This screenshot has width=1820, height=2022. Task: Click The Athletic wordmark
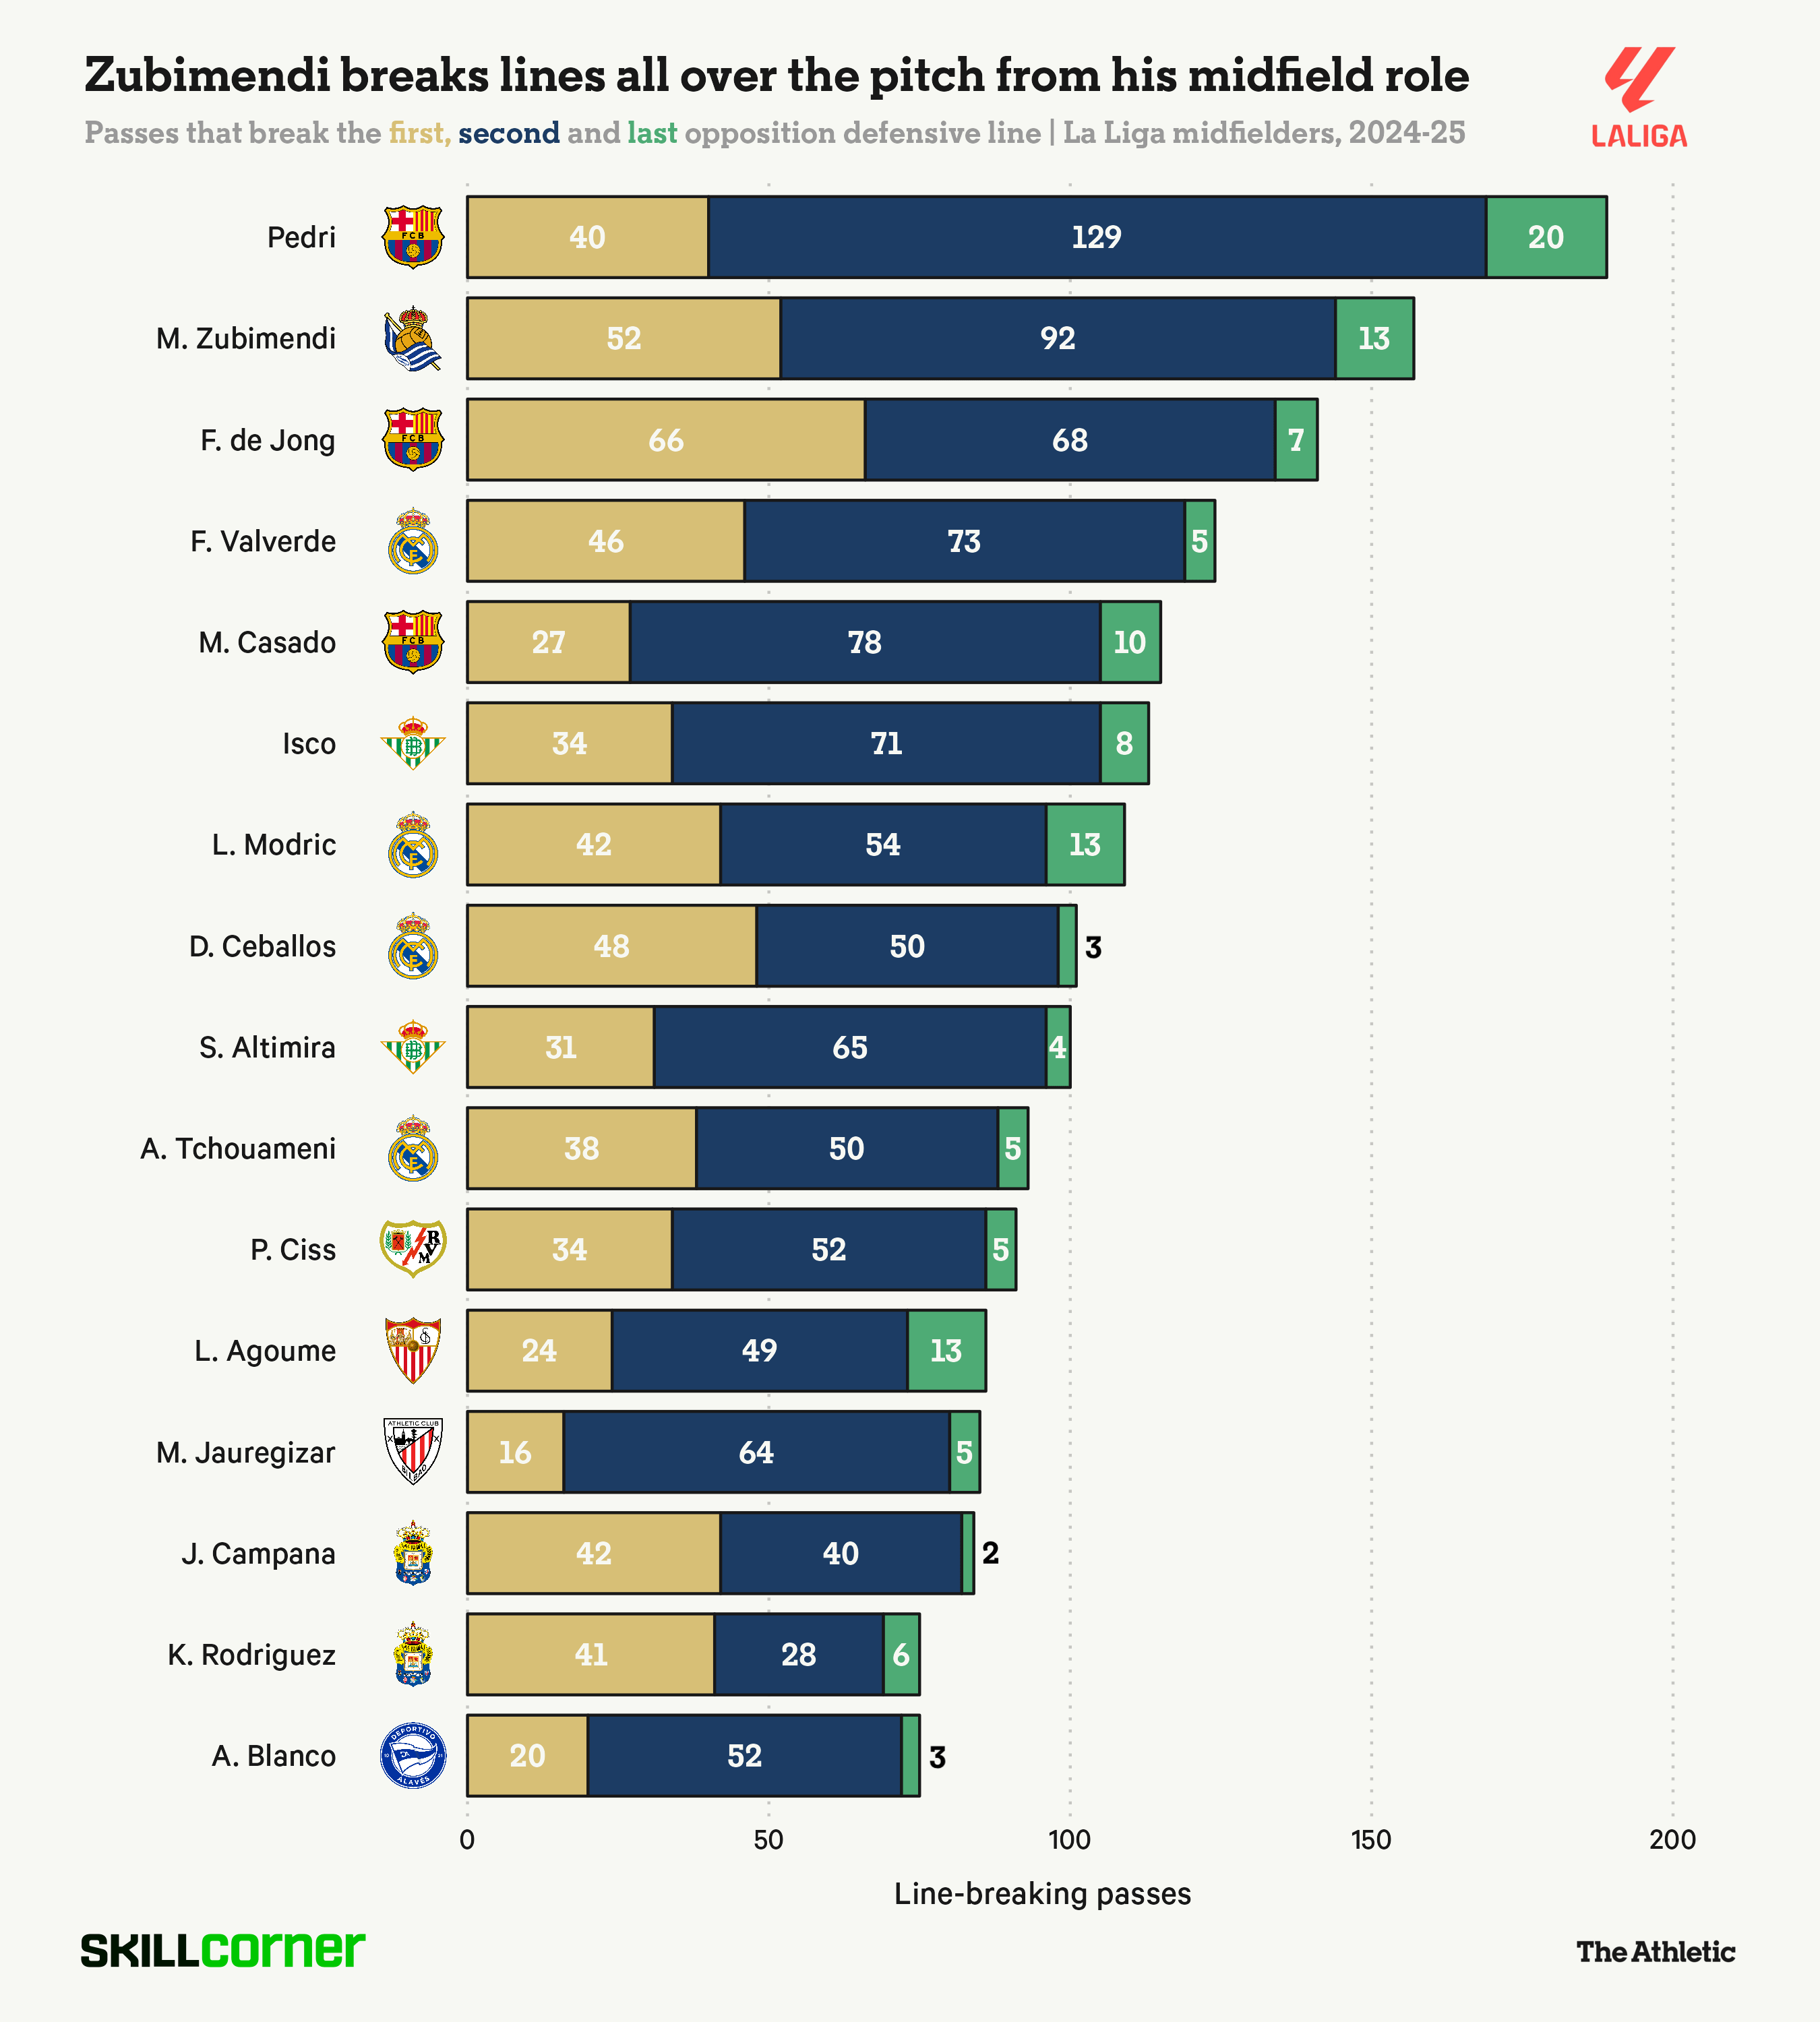[x=1655, y=1951]
